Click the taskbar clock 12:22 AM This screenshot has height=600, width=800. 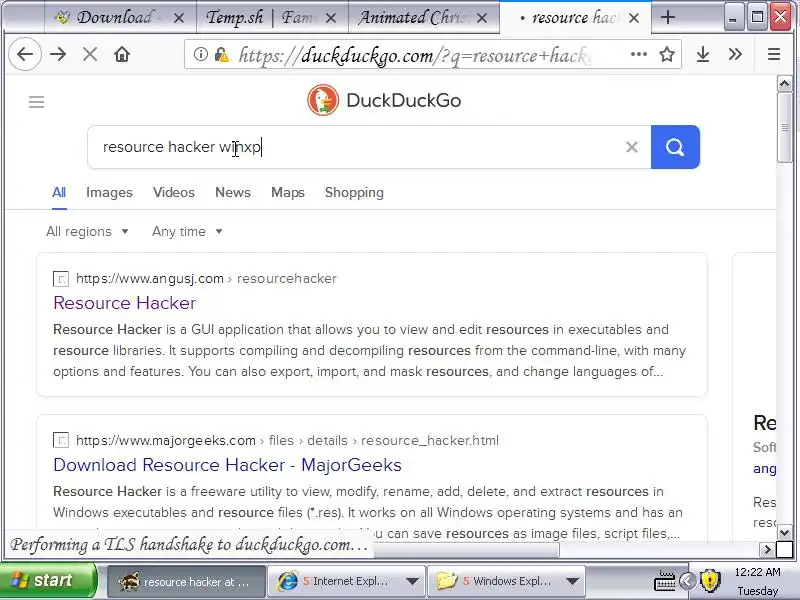(x=757, y=572)
